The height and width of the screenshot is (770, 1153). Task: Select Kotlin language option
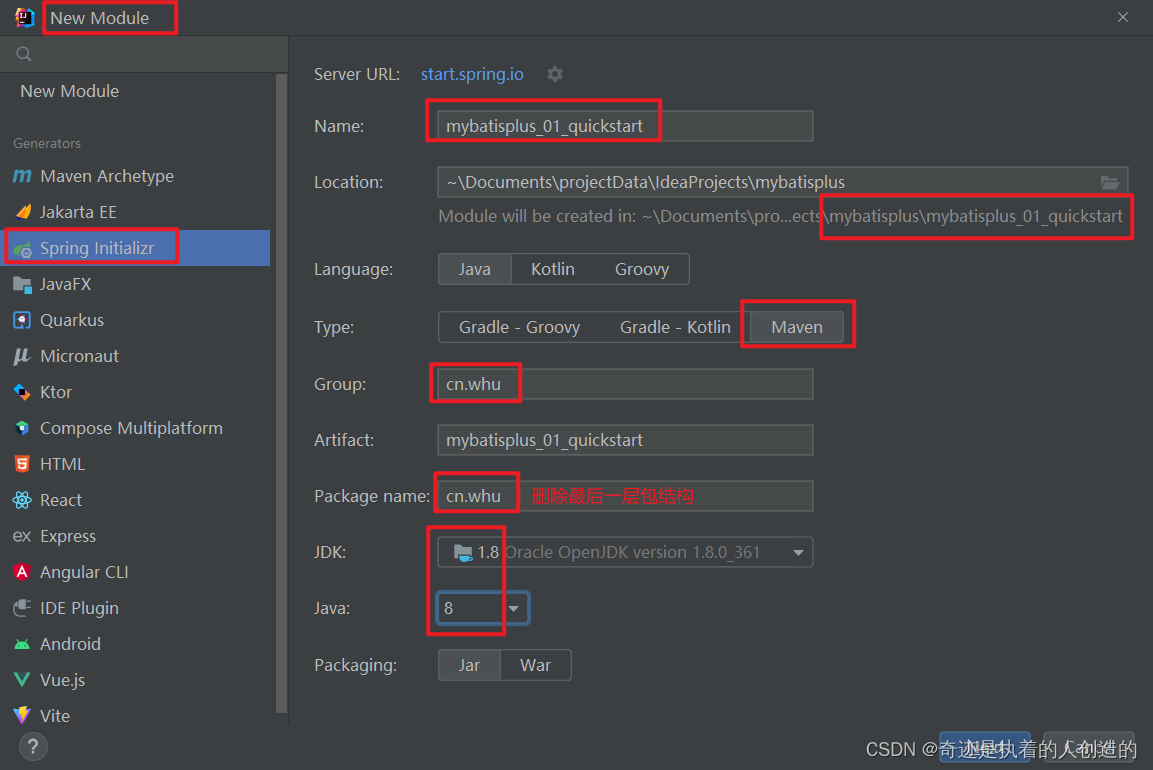pos(553,269)
